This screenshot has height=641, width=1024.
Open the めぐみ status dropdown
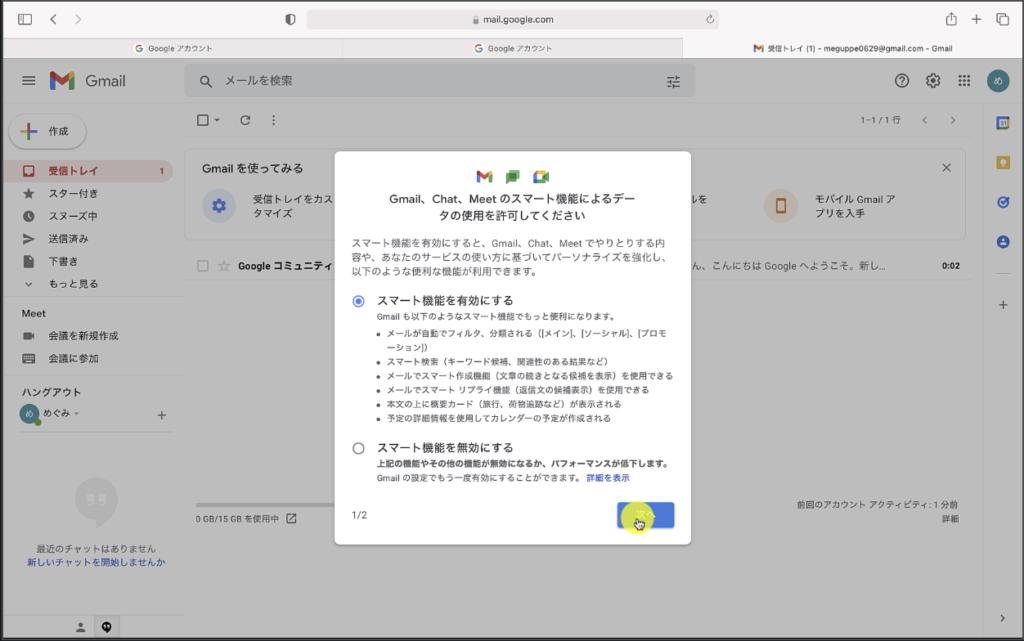click(76, 413)
